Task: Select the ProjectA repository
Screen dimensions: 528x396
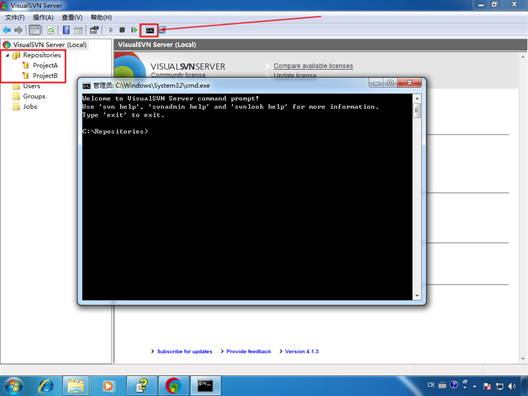Action: [x=45, y=65]
